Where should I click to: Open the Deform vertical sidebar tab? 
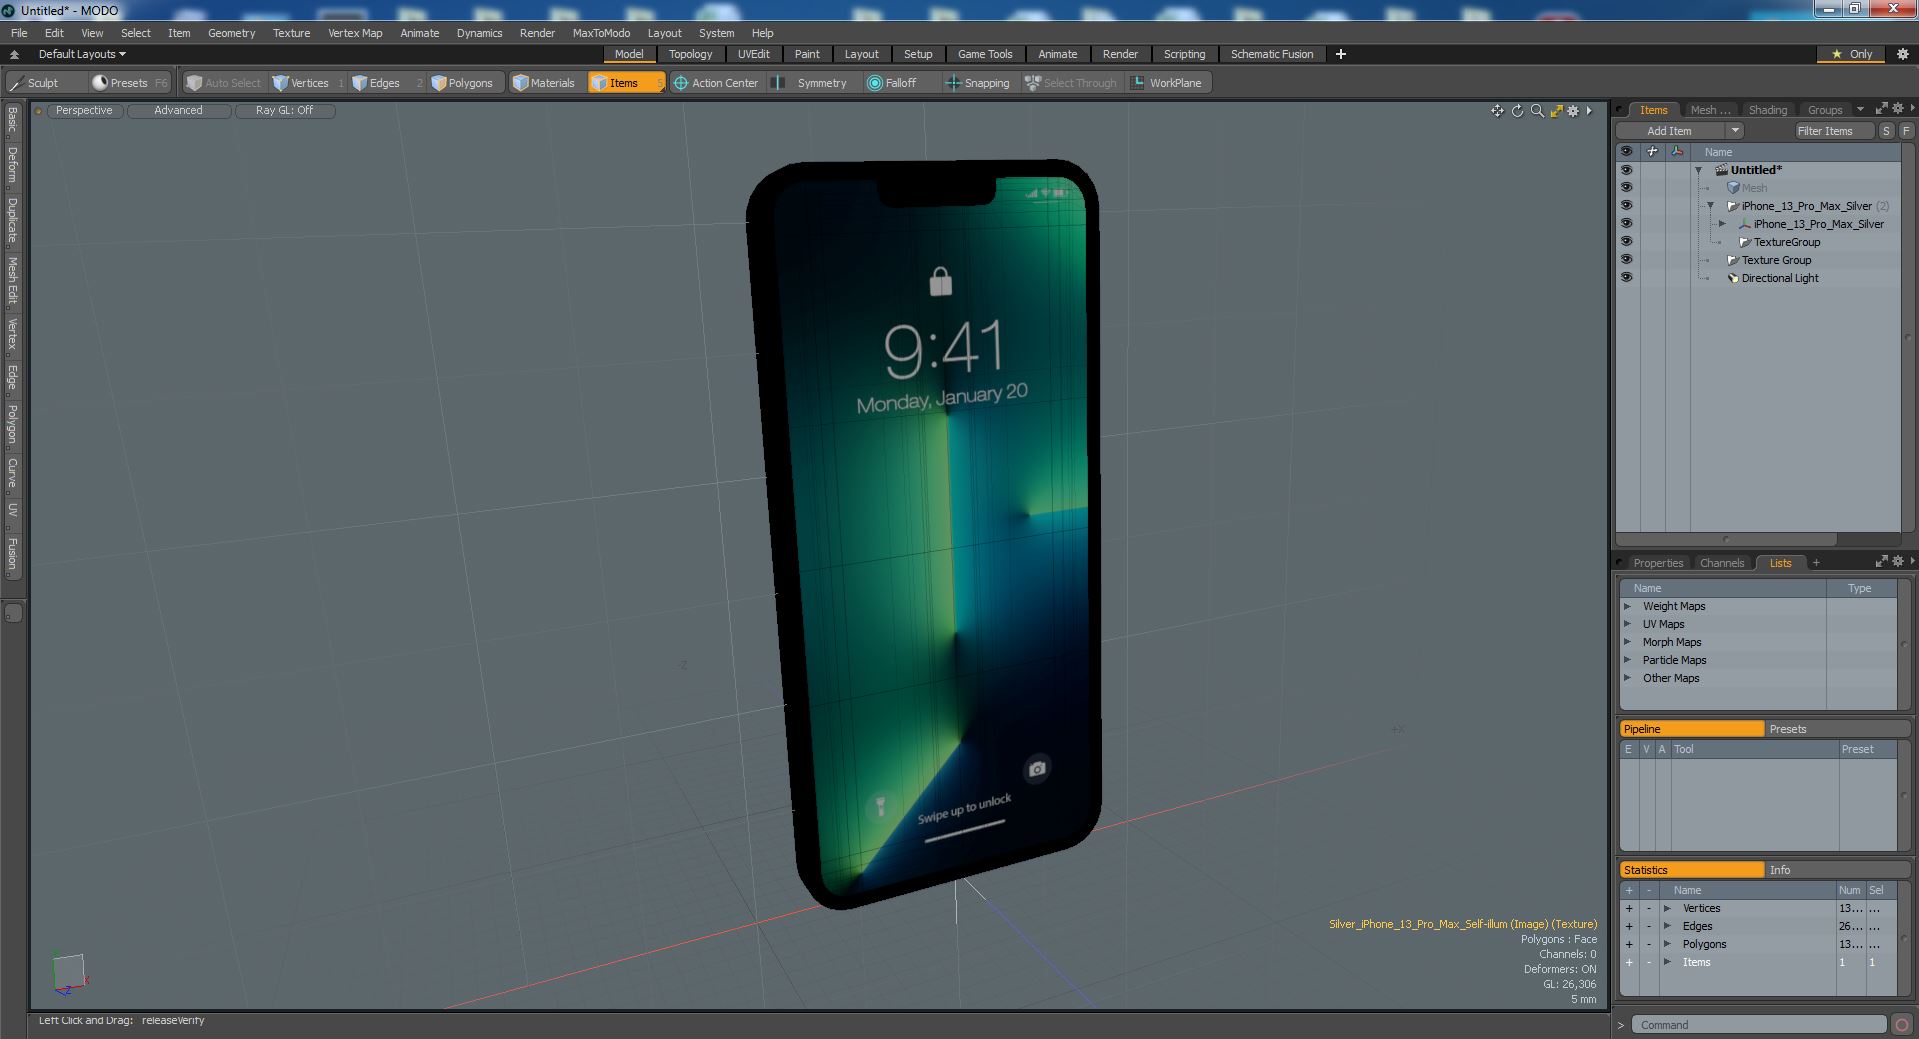pos(12,166)
